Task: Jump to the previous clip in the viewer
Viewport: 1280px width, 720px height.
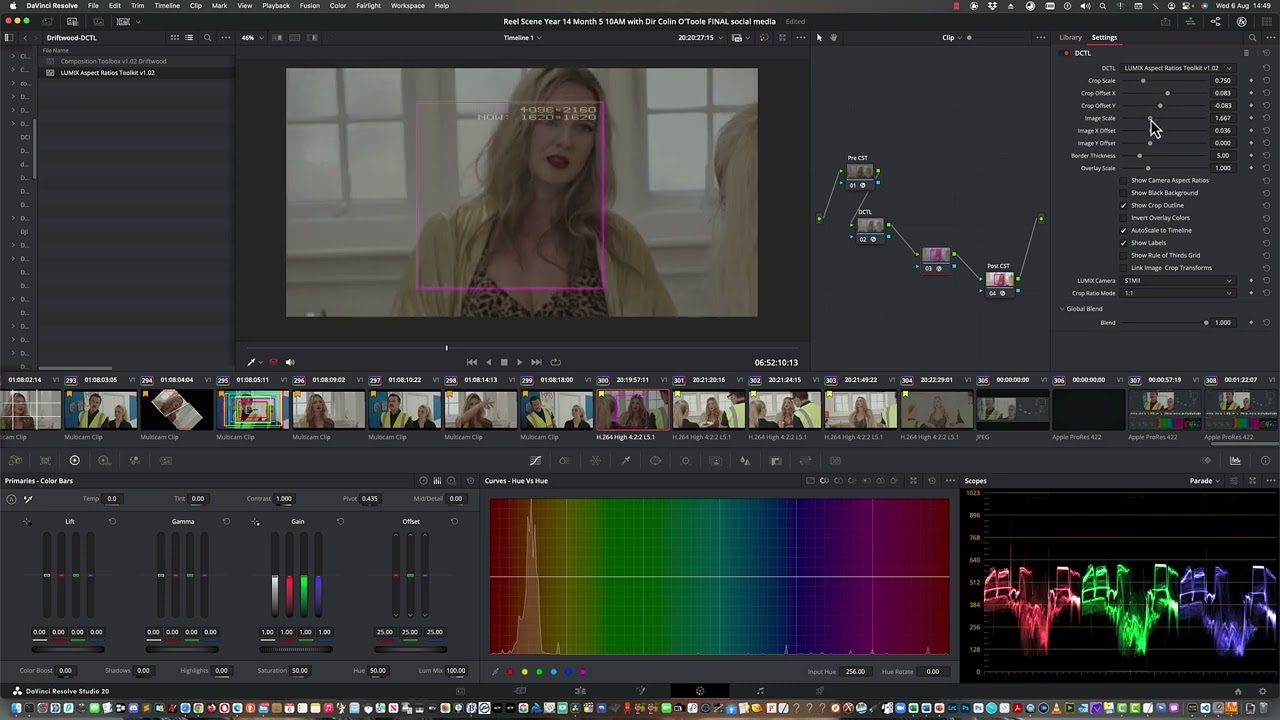Action: [472, 362]
